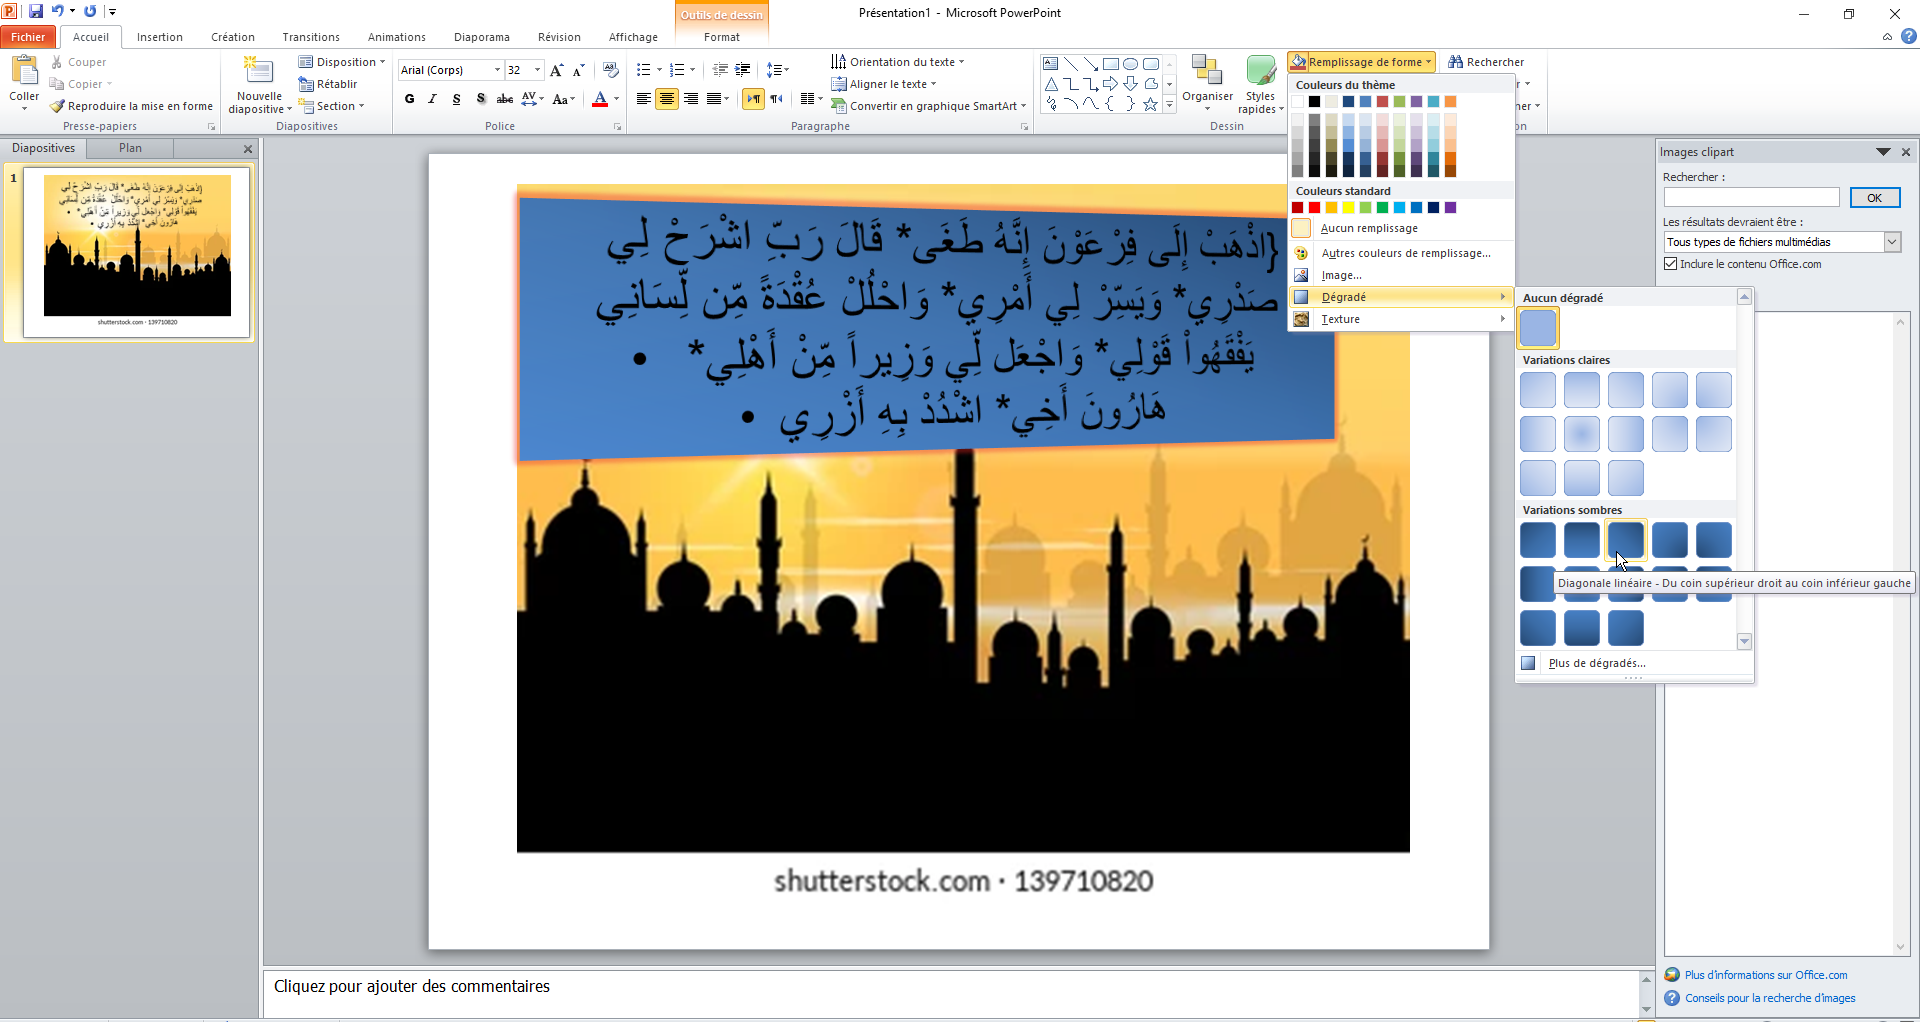Pick purple standard color swatch
This screenshot has height=1022, width=1920.
[x=1450, y=208]
